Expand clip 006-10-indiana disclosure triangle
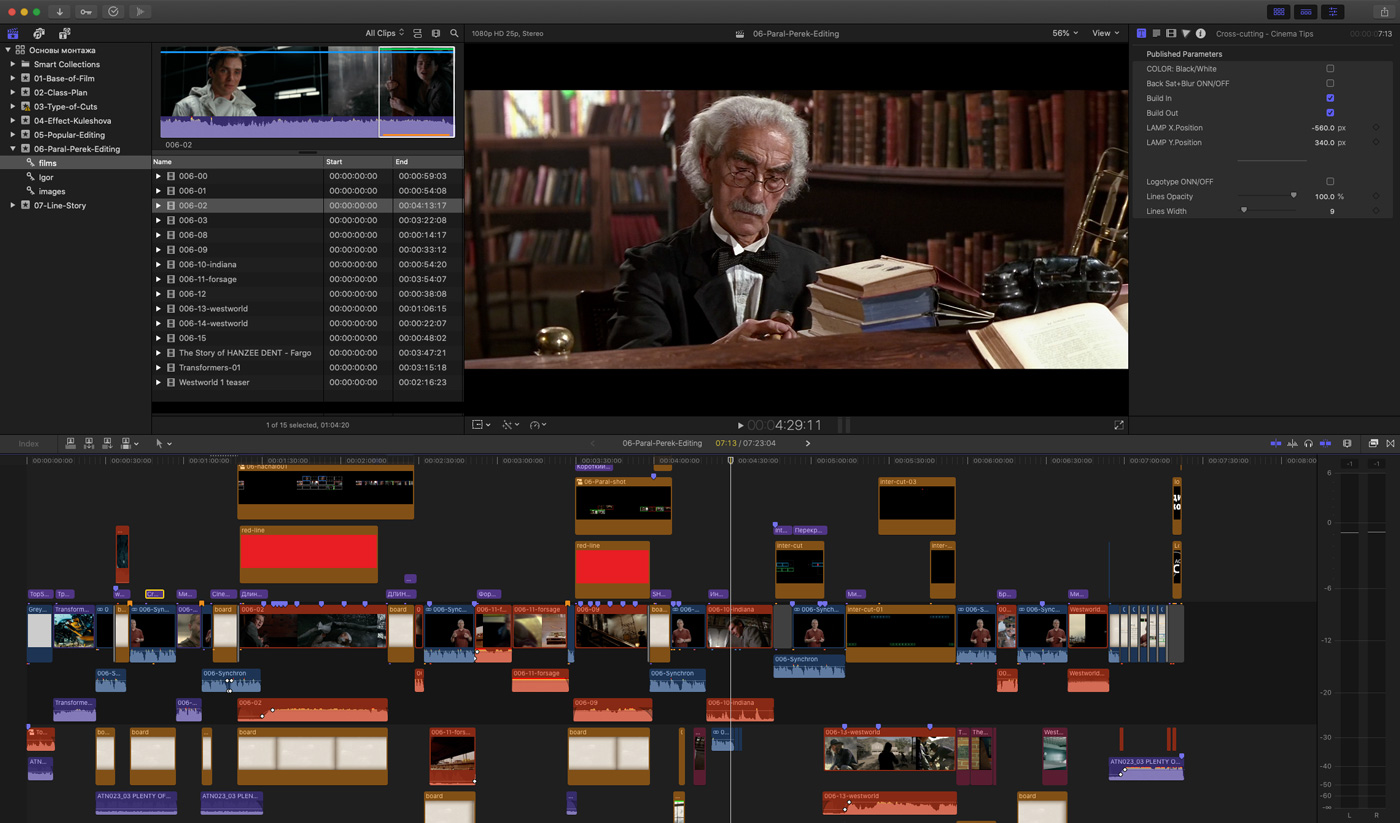 point(158,265)
